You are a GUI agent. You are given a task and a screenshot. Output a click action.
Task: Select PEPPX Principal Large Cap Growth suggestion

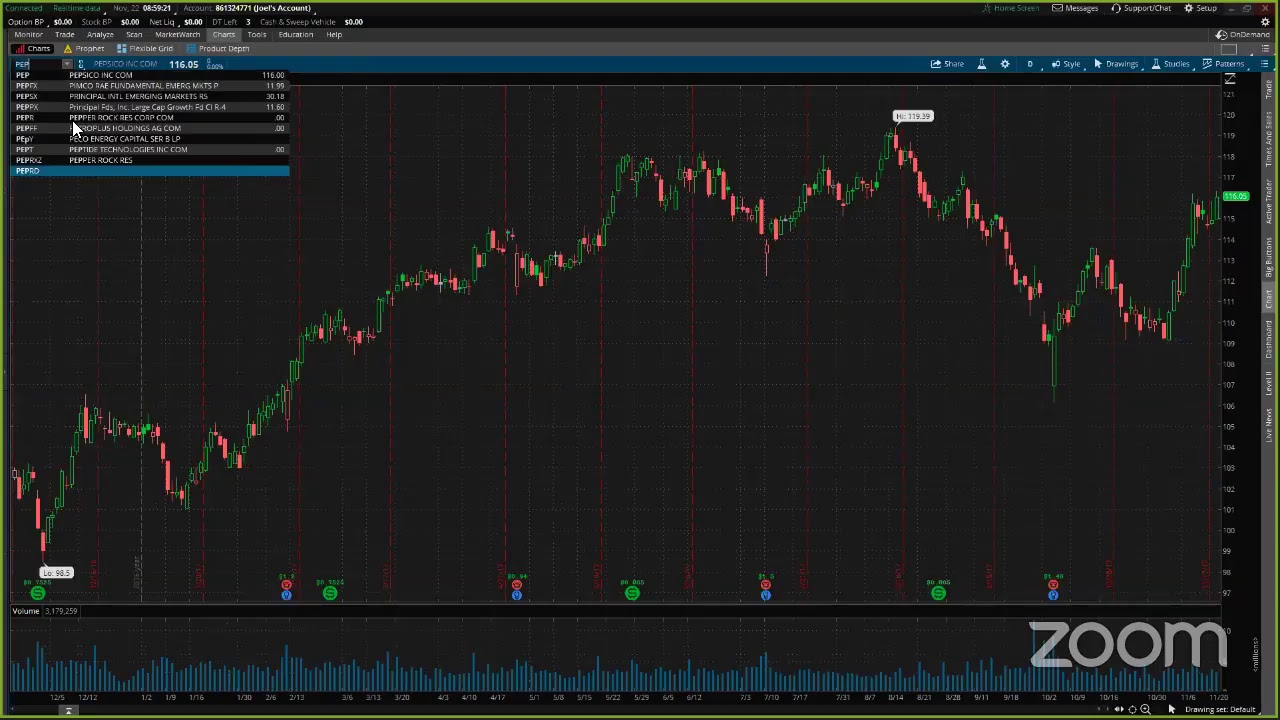point(150,107)
